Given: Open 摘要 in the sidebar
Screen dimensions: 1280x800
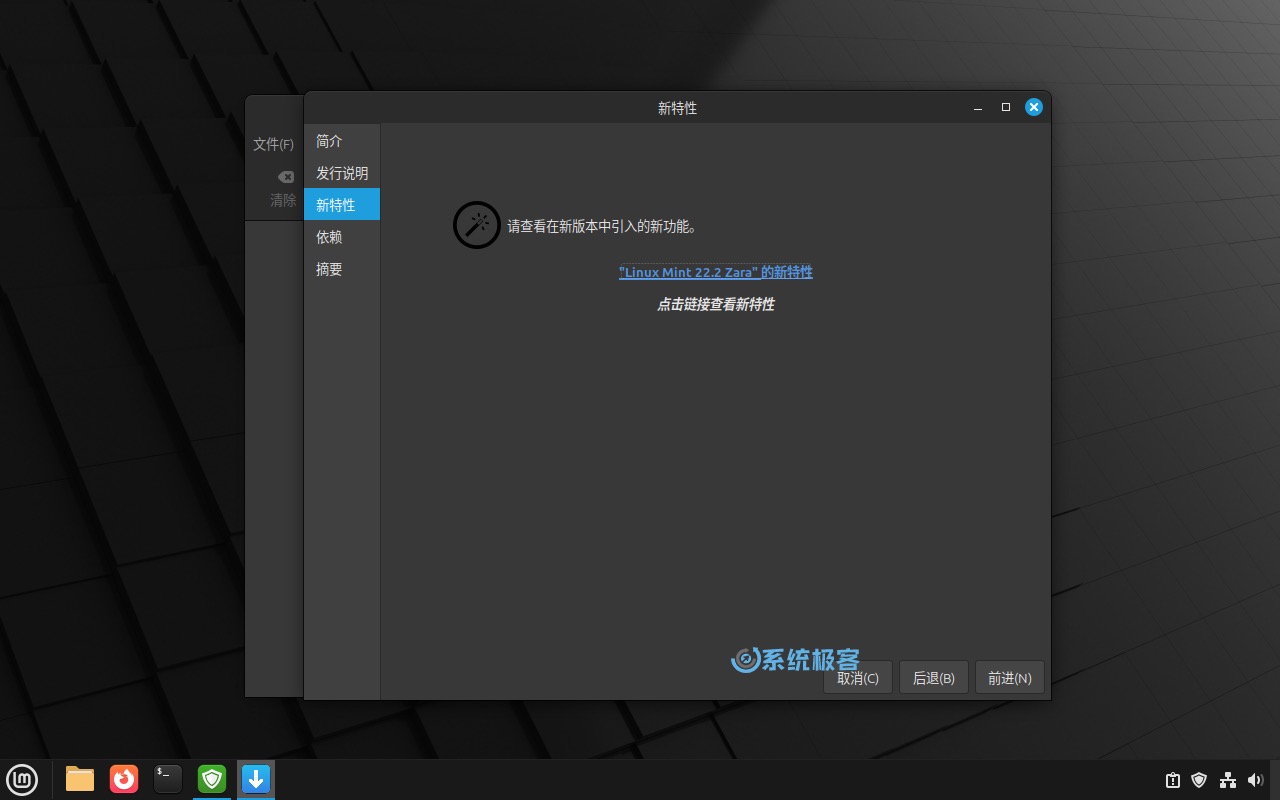Looking at the screenshot, I should (341, 269).
